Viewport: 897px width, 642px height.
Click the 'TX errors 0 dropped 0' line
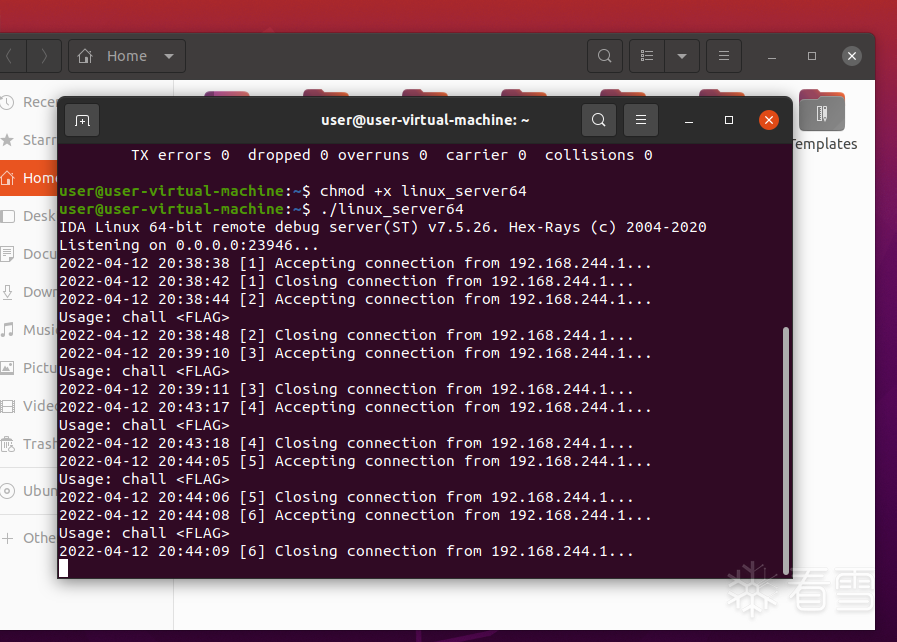coord(392,155)
